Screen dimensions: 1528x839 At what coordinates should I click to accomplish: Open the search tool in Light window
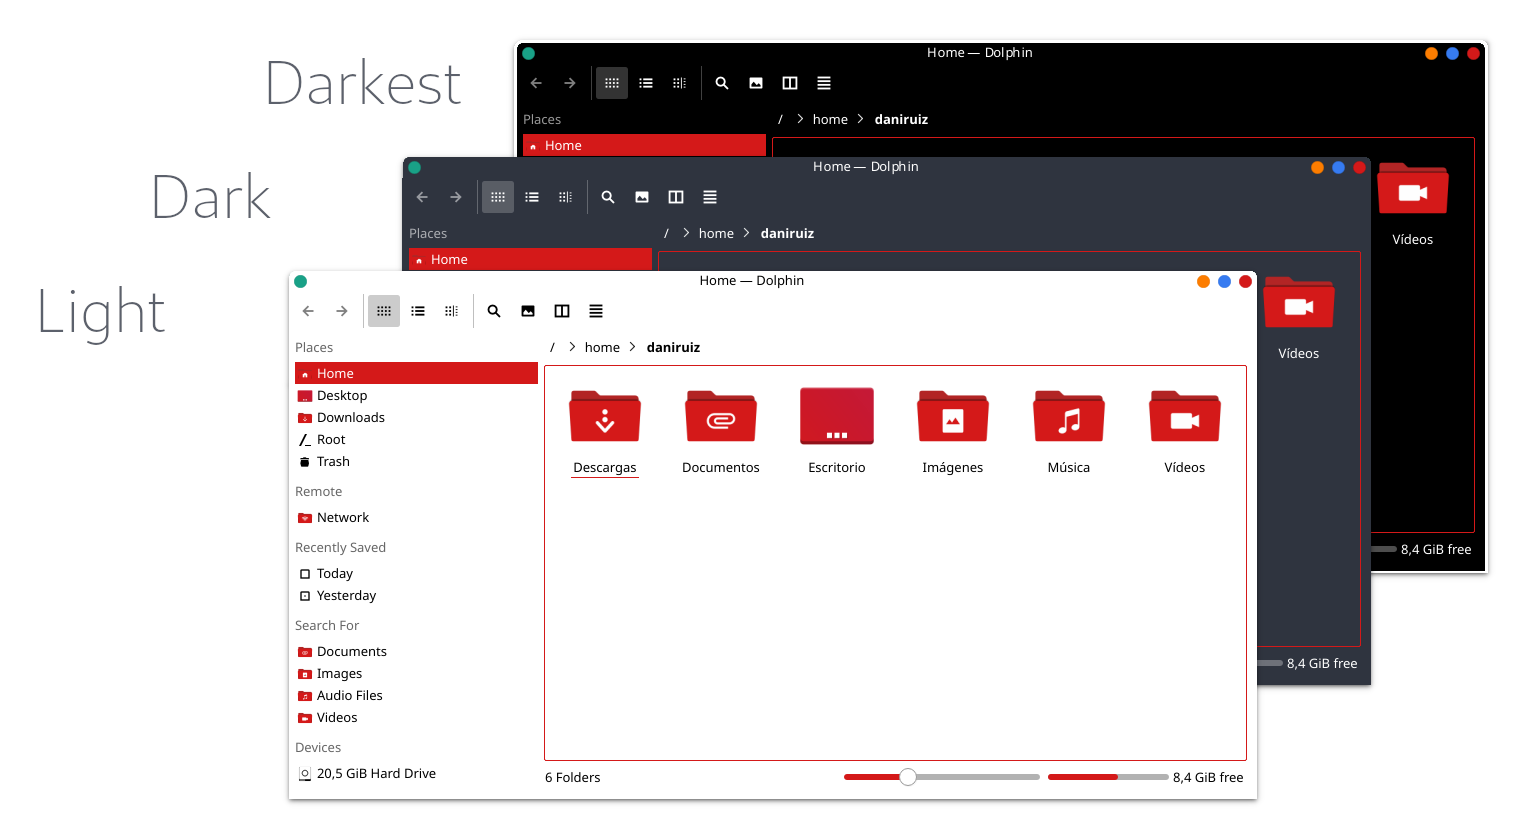494,311
